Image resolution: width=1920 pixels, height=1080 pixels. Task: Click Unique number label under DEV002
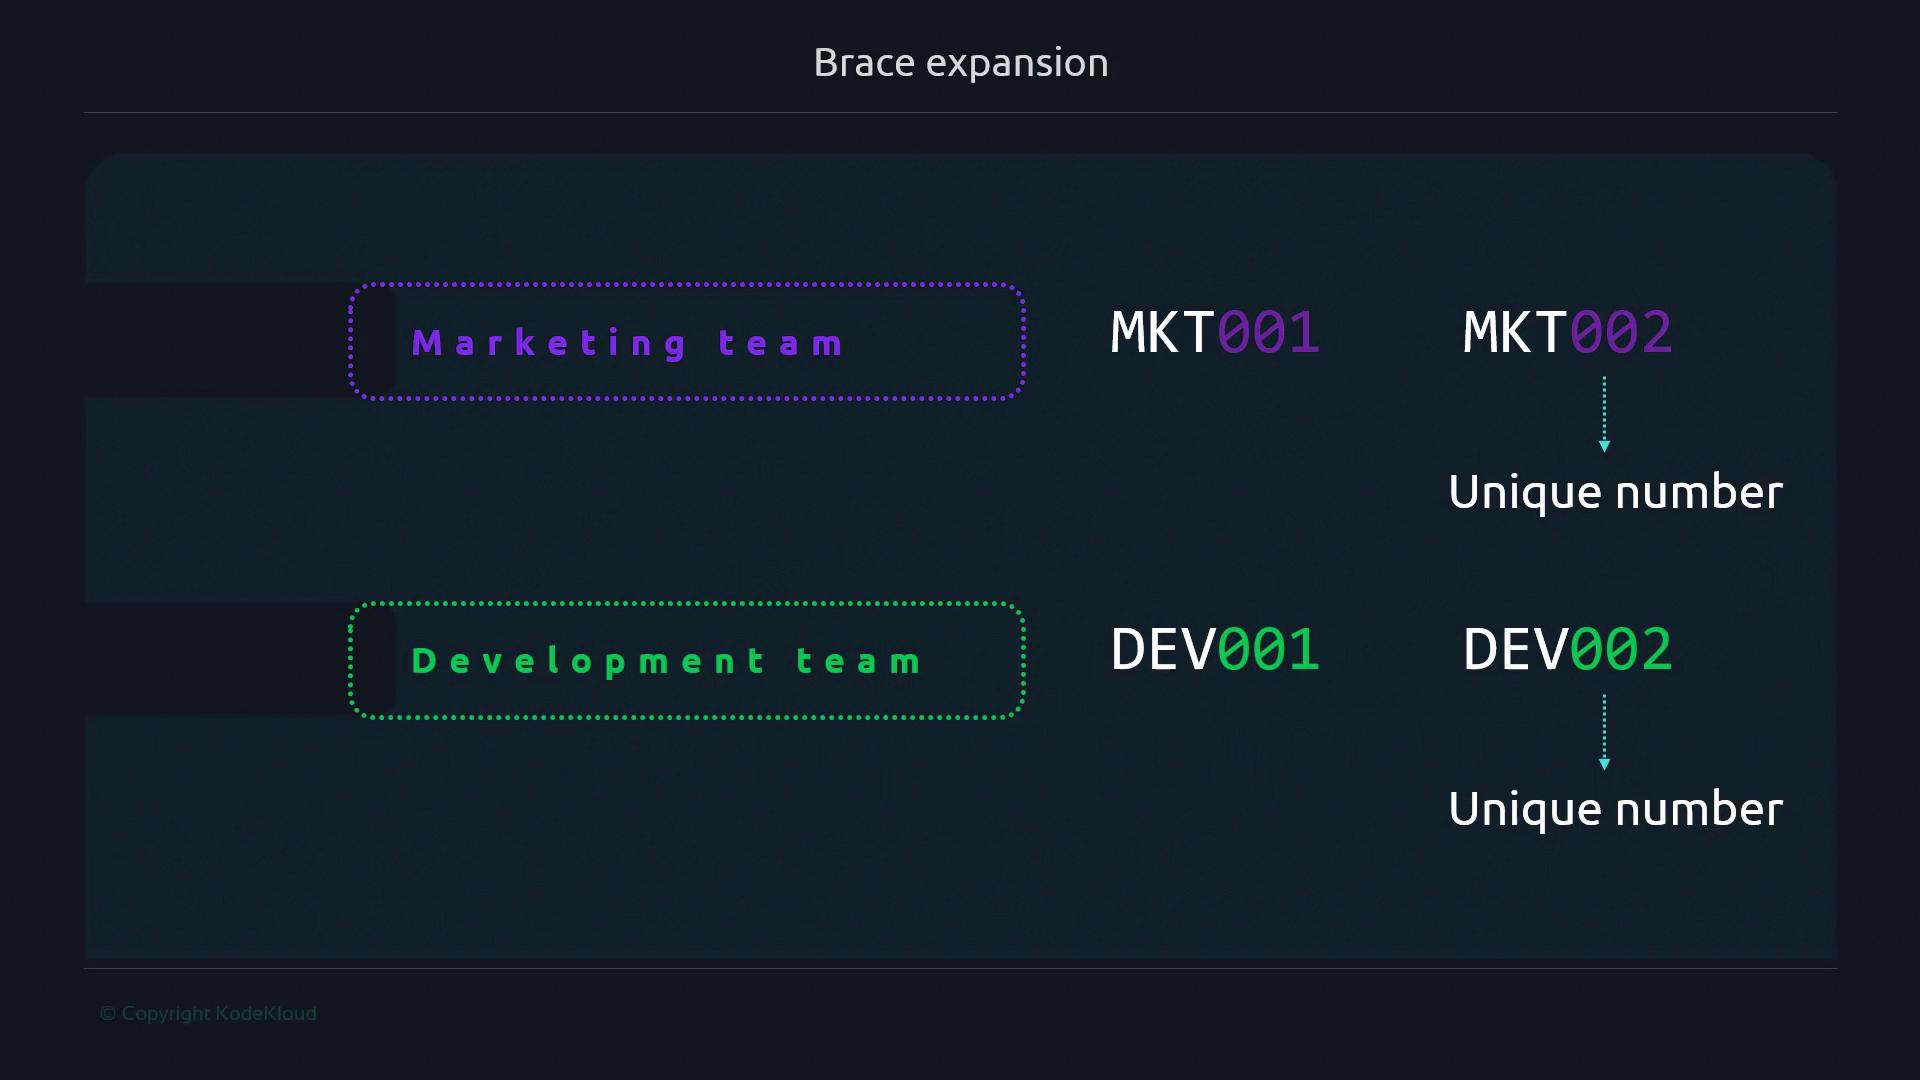[1615, 809]
